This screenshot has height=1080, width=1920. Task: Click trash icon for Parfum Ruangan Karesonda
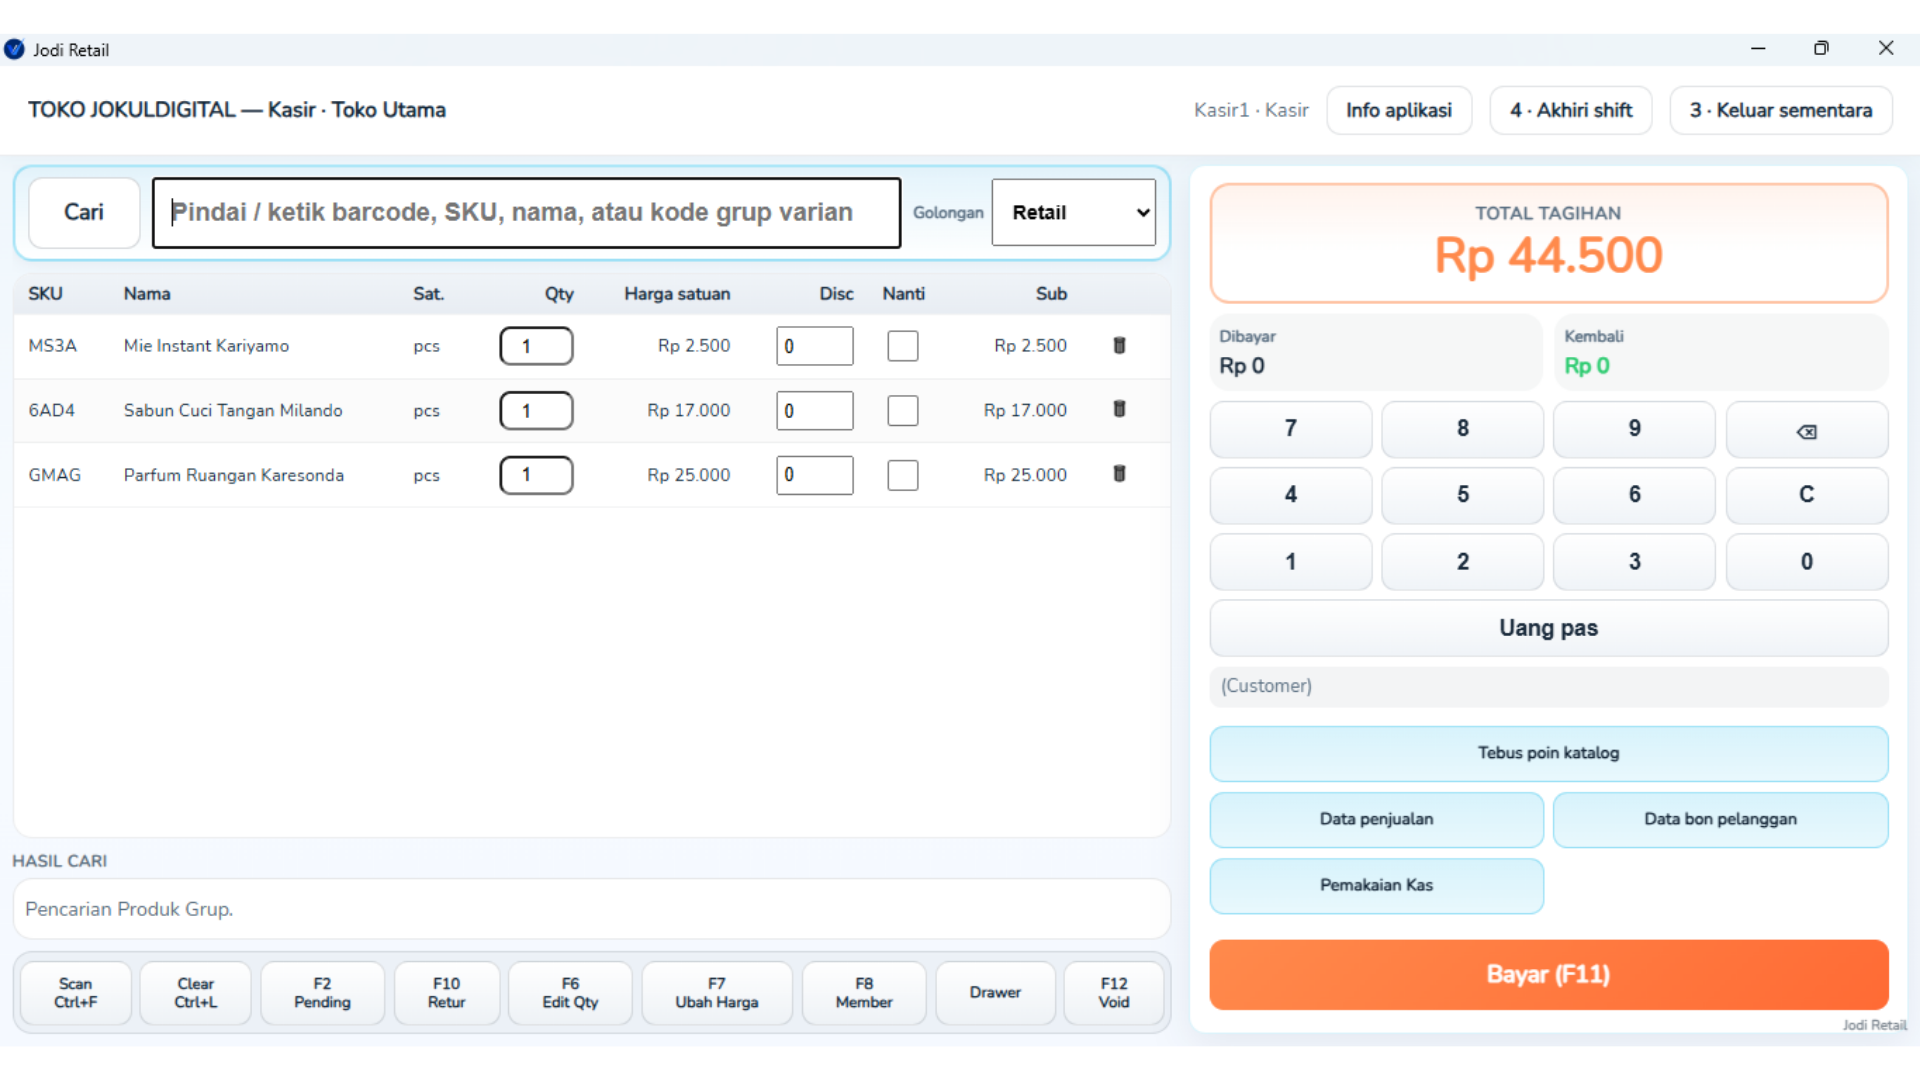coord(1119,474)
